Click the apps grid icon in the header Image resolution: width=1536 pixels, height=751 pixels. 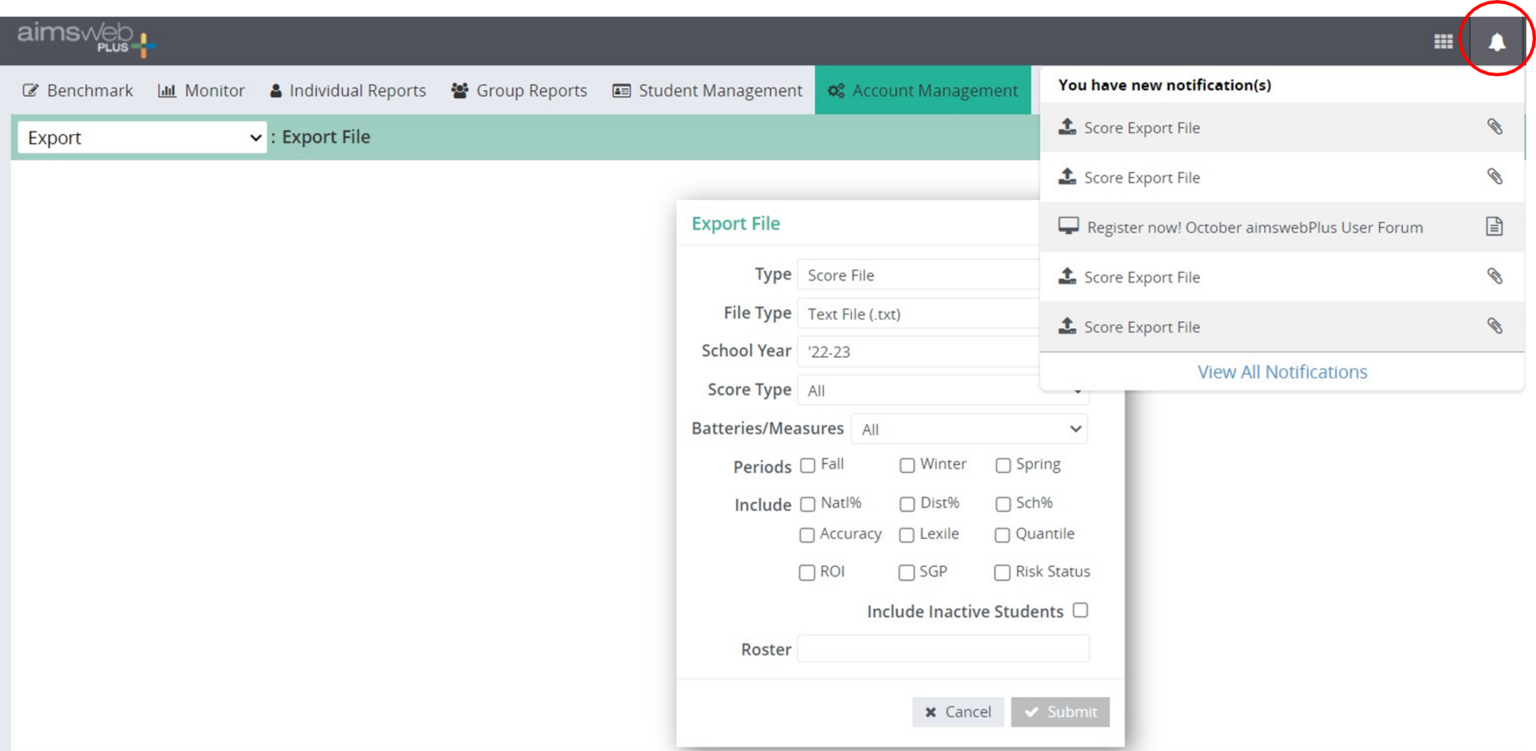pos(1443,42)
